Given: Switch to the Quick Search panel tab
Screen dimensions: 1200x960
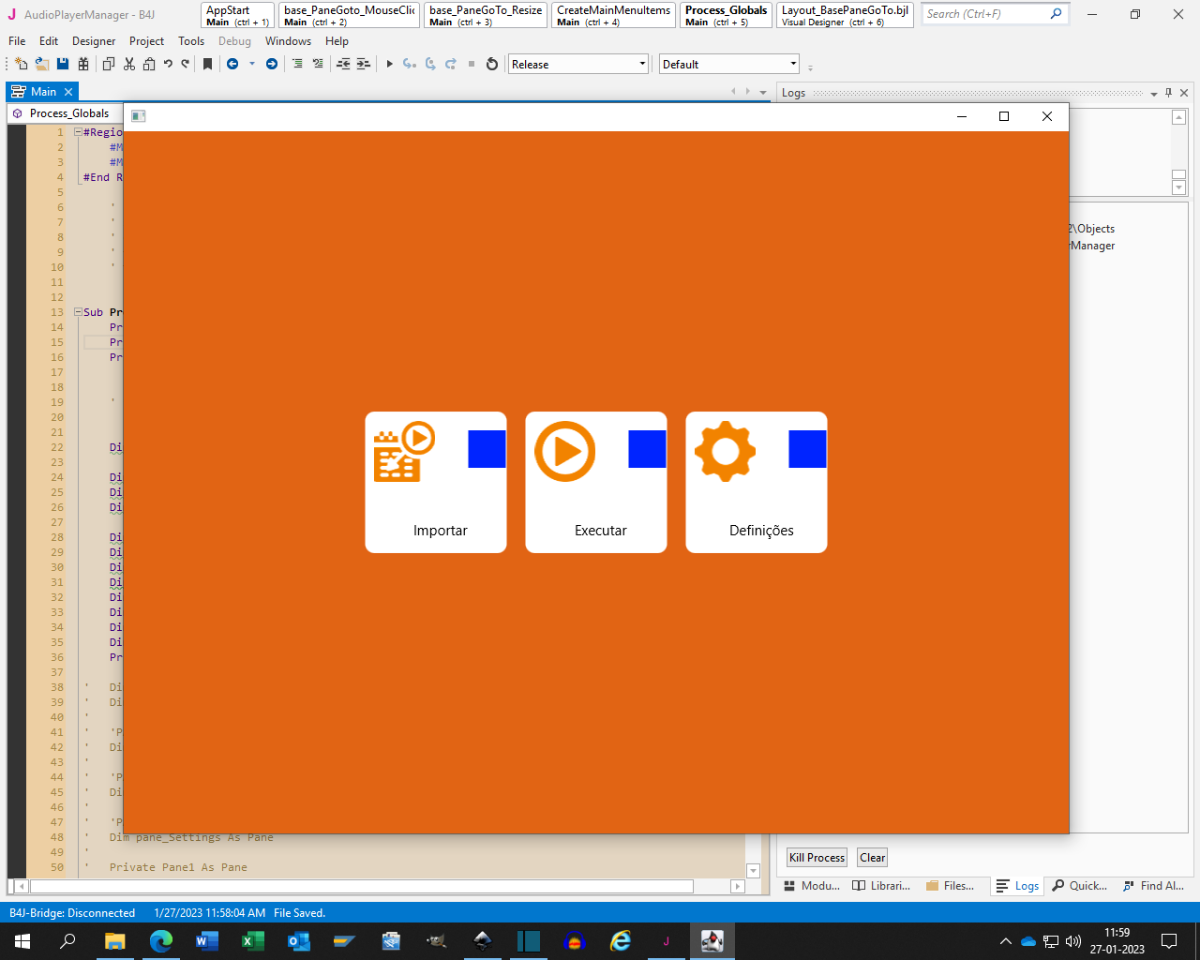Looking at the screenshot, I should [1079, 886].
